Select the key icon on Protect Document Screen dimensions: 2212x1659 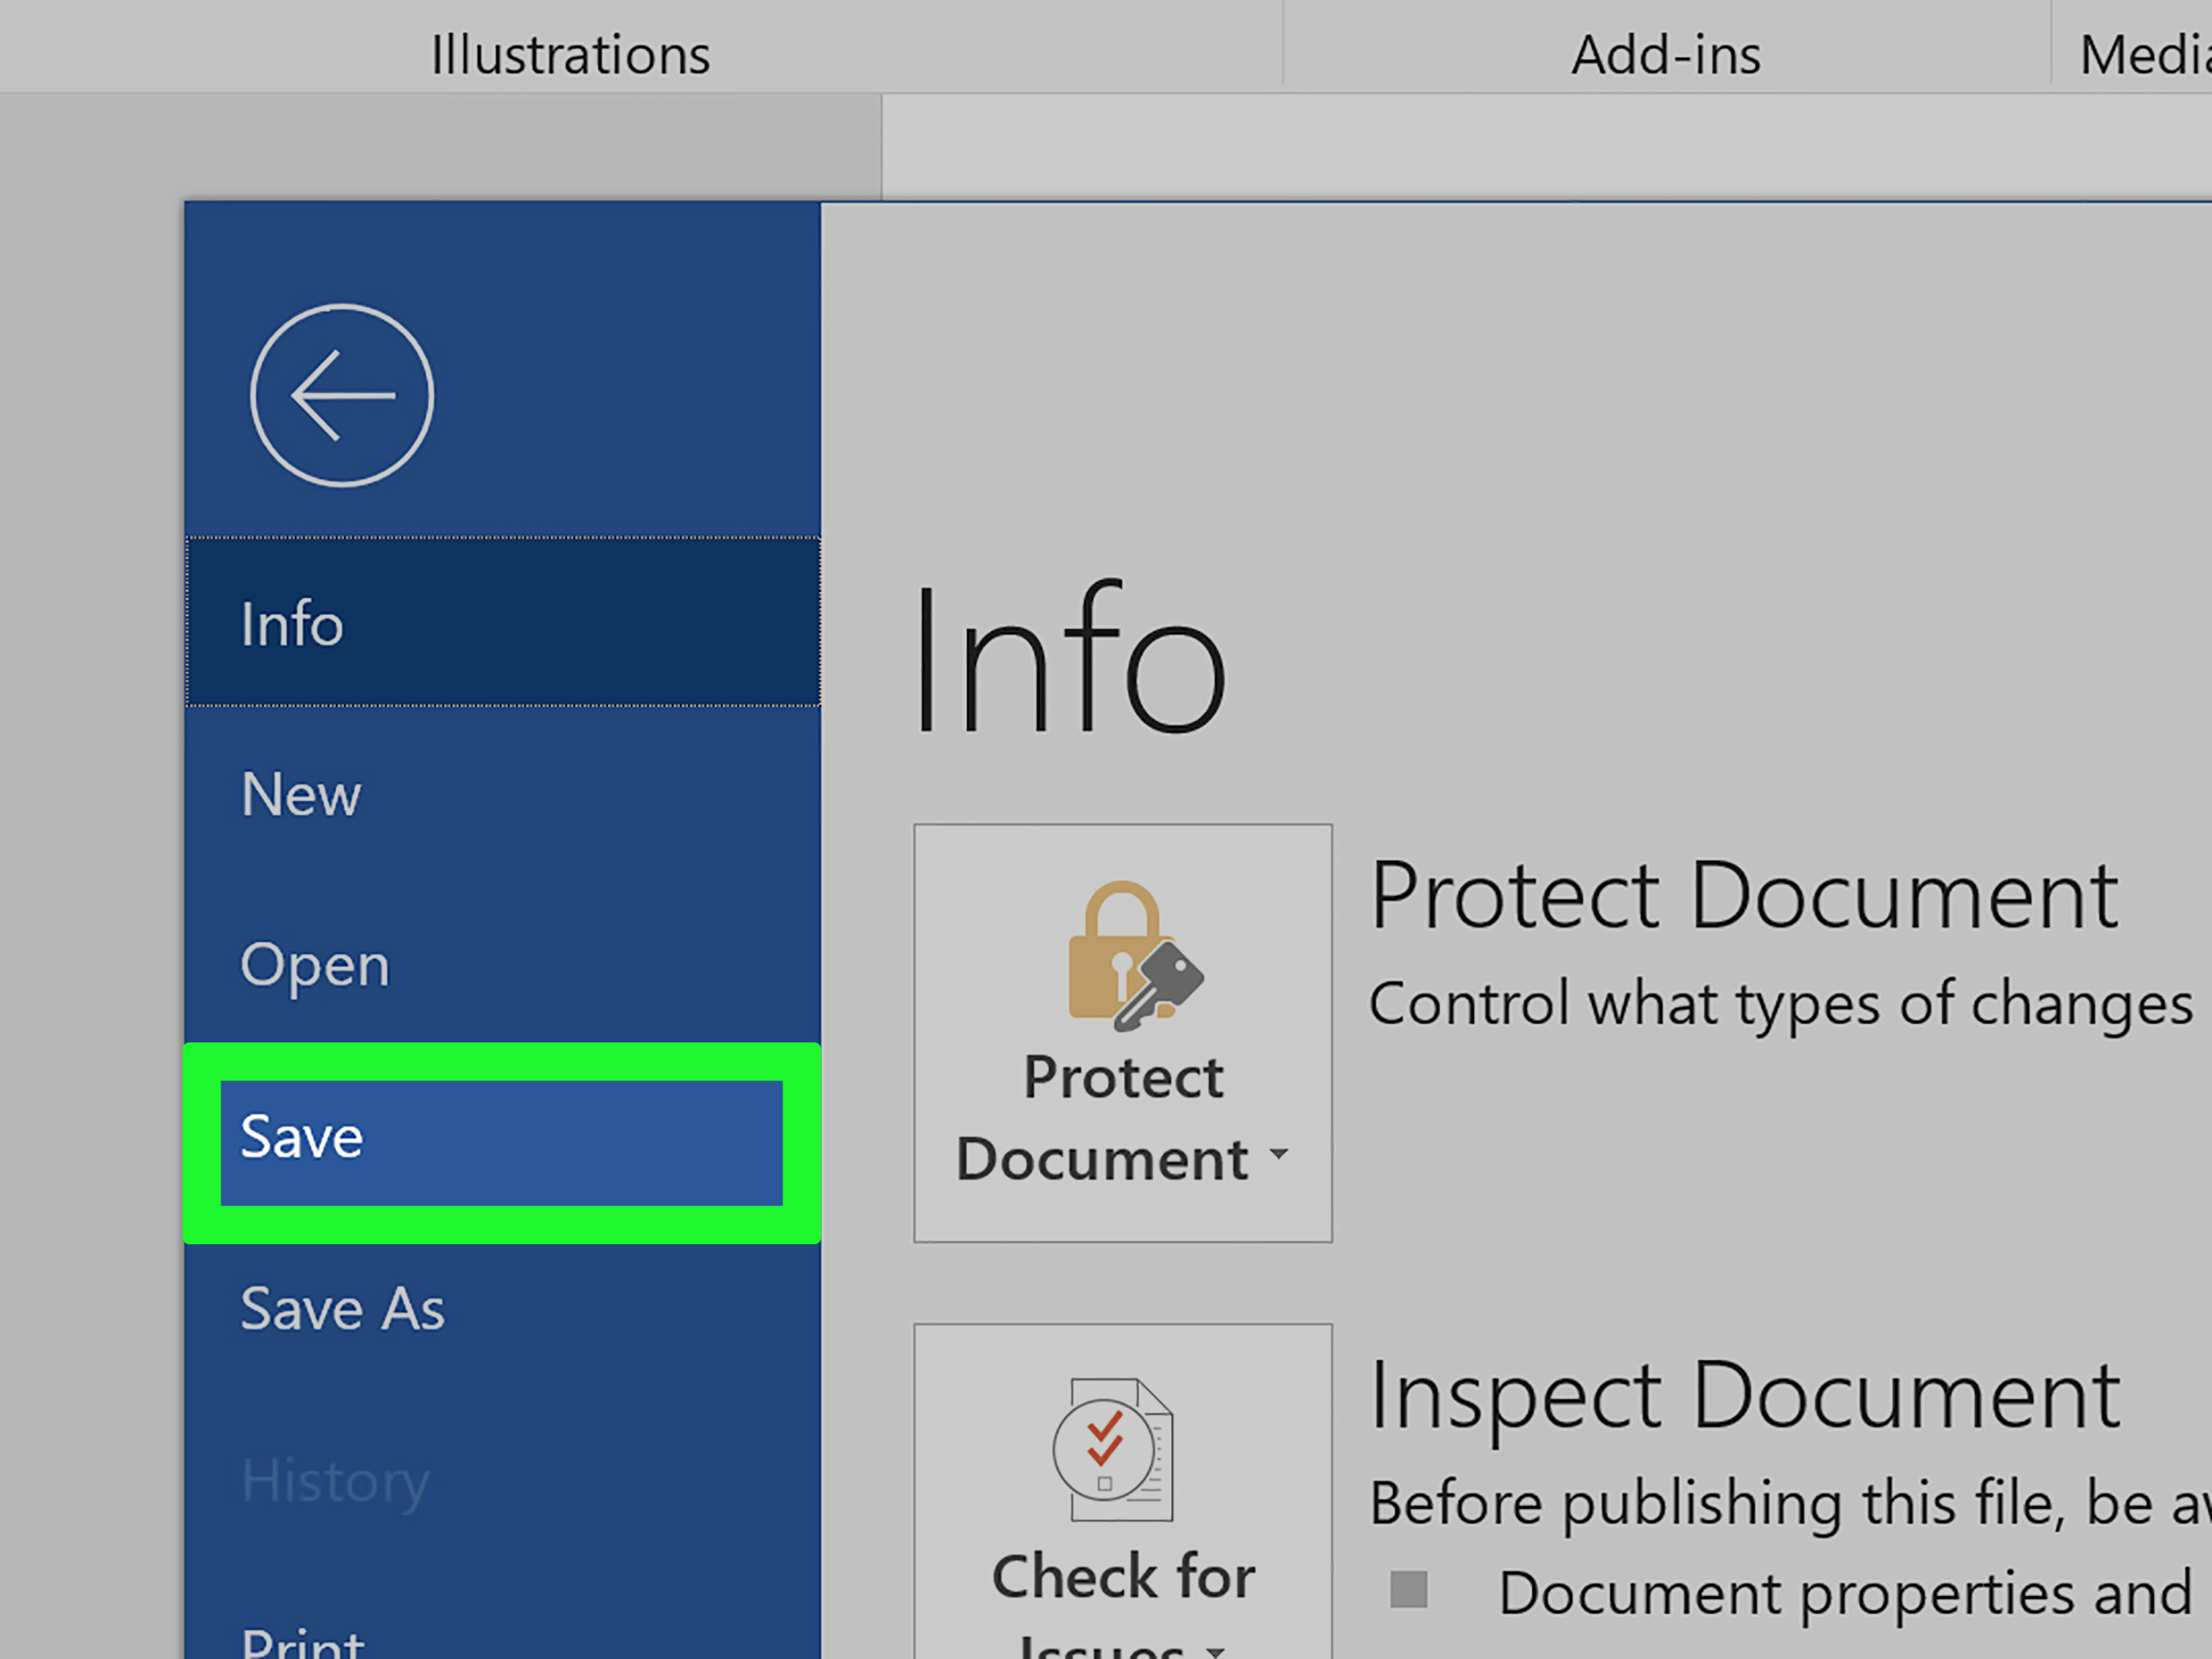(x=1170, y=990)
